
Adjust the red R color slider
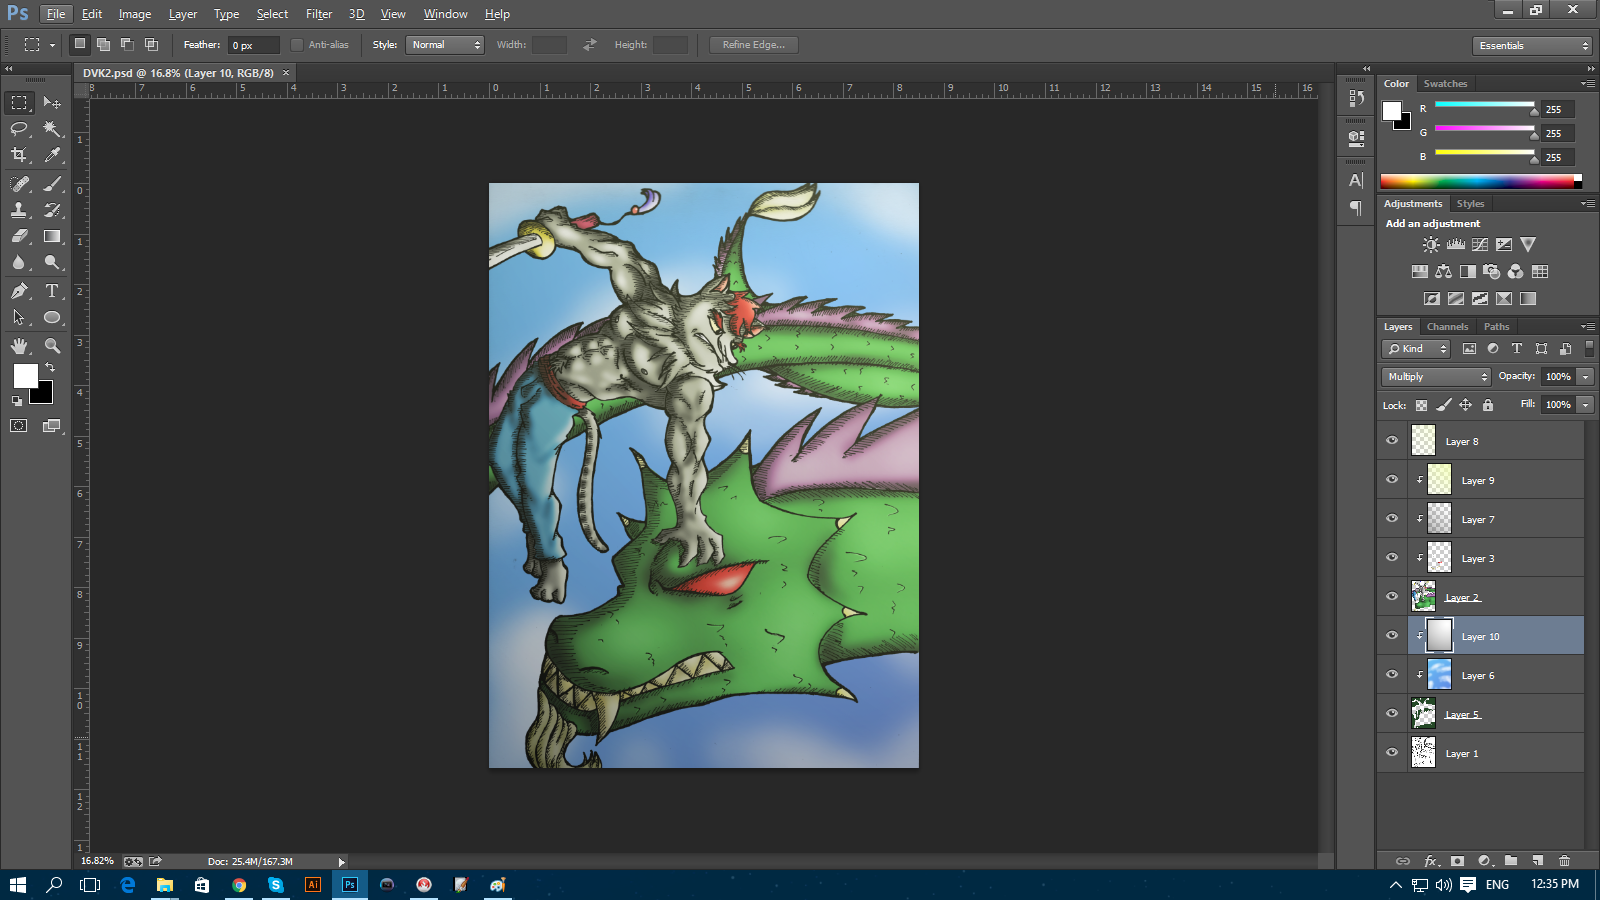[x=1484, y=106]
